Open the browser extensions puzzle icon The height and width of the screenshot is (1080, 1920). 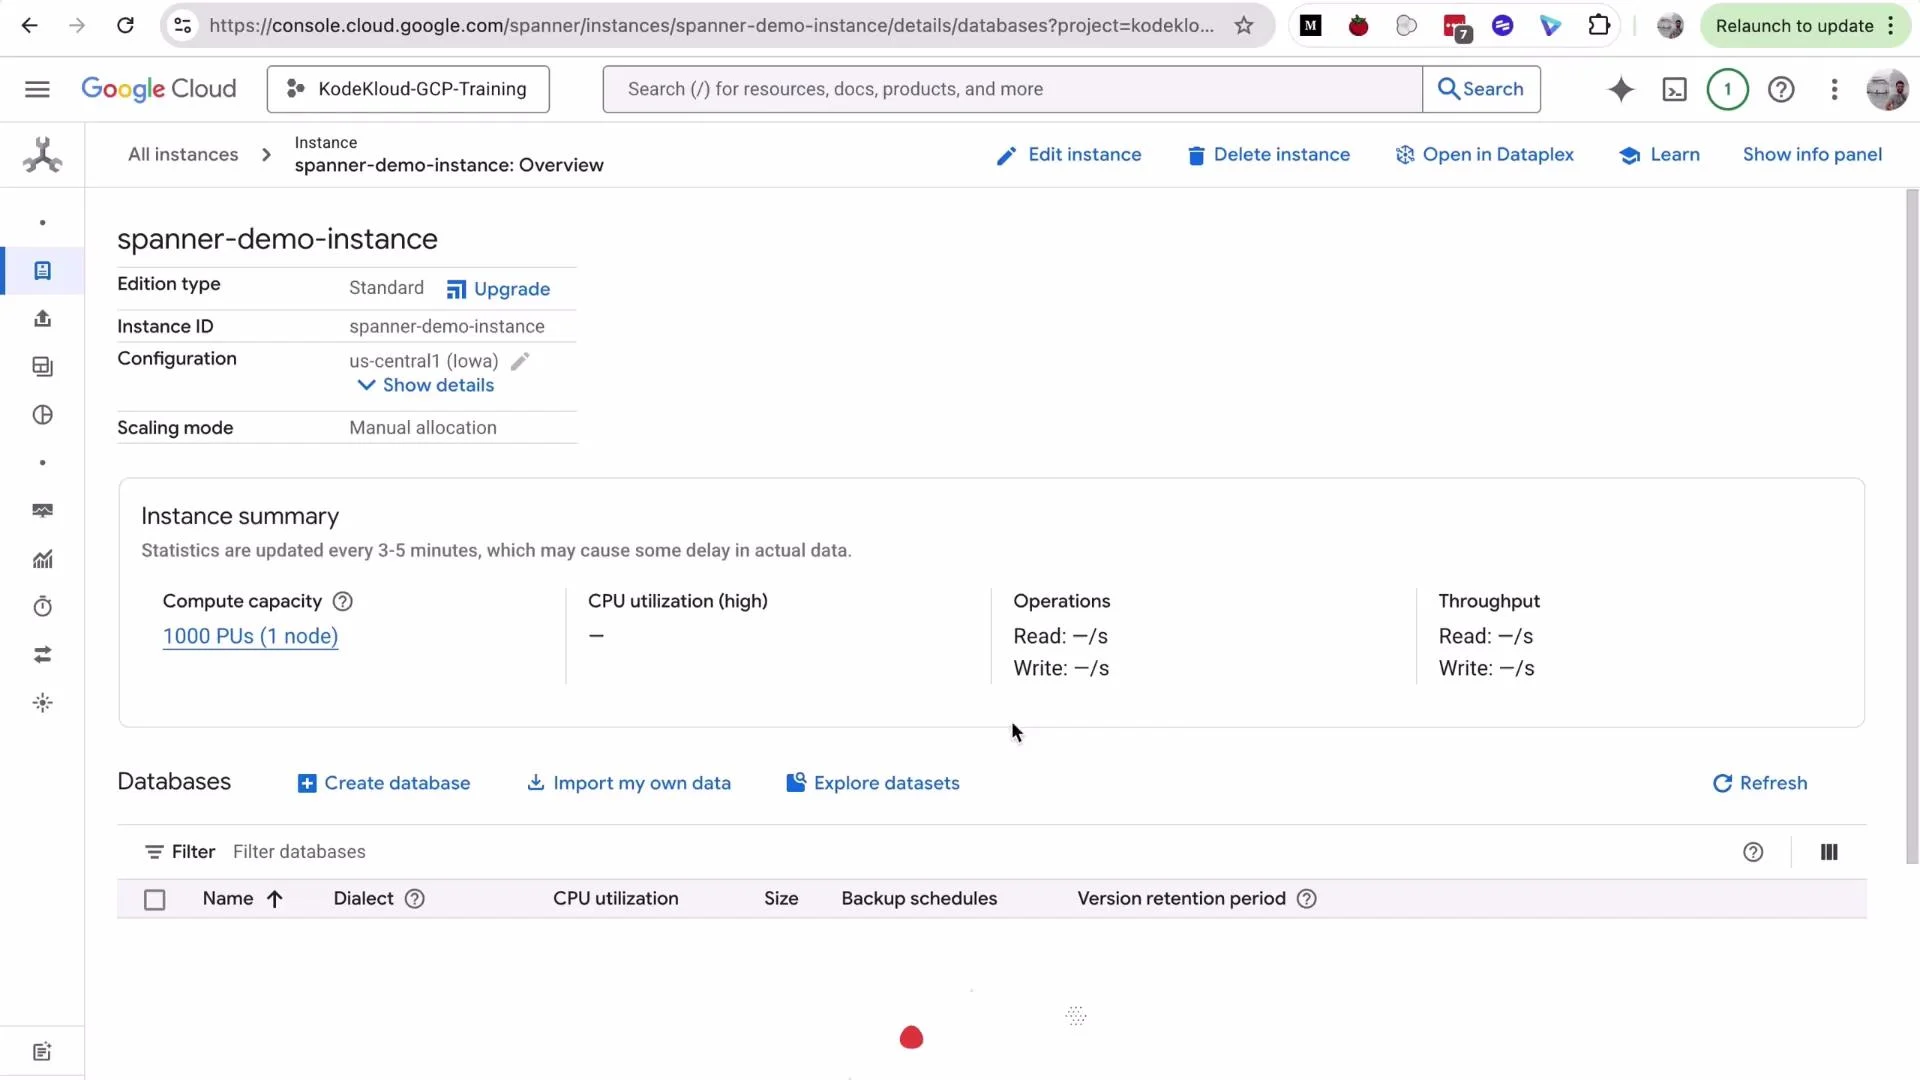coord(1599,26)
